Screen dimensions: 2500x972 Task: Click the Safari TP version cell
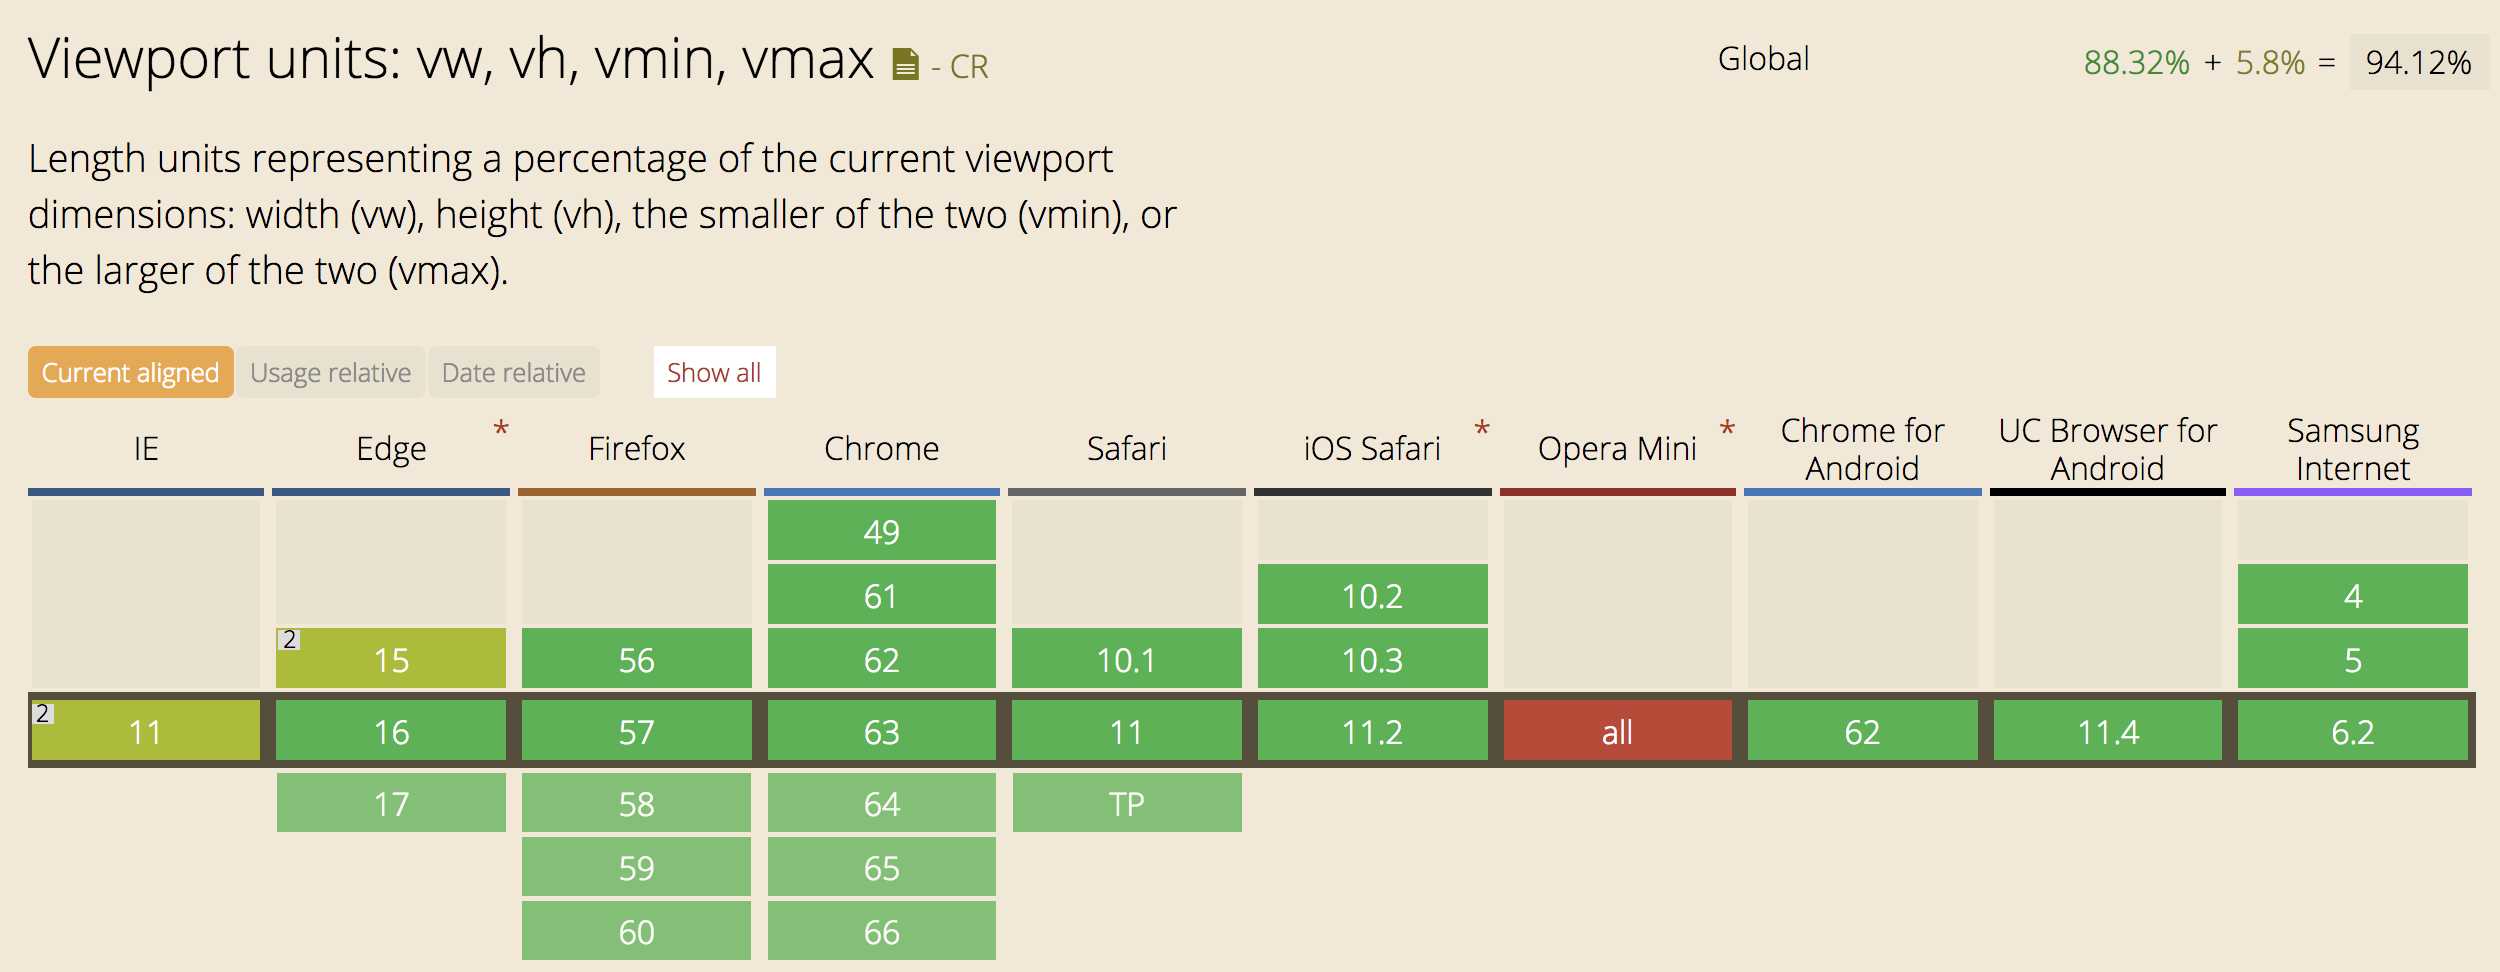(x=1127, y=803)
